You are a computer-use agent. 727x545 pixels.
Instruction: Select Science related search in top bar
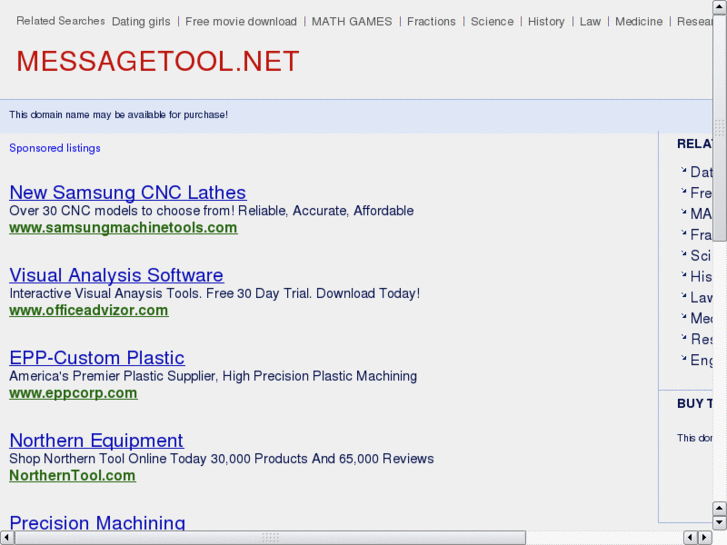[x=492, y=21]
